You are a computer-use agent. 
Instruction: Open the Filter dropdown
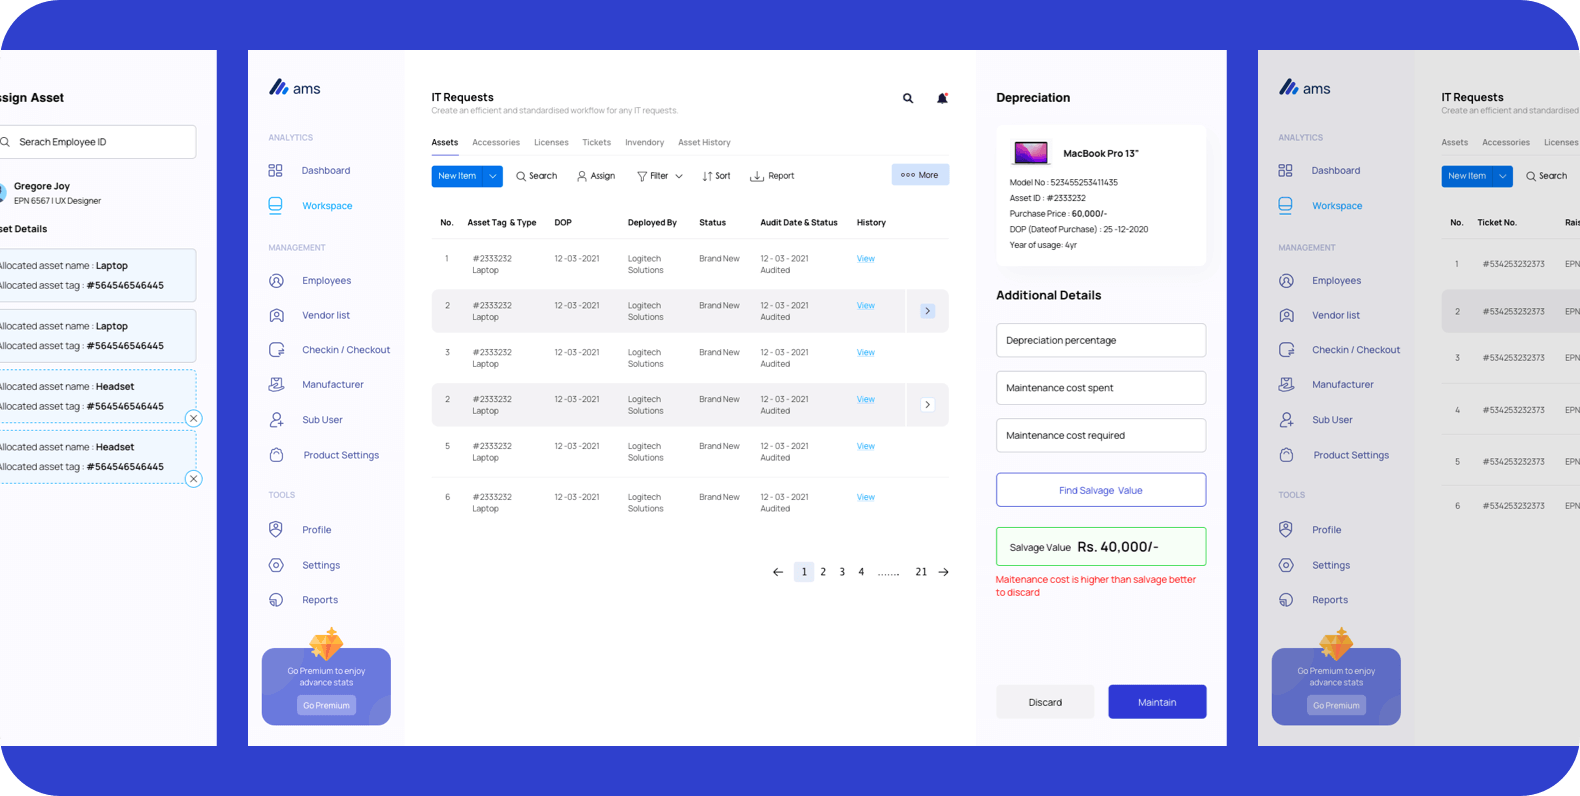[x=660, y=176]
